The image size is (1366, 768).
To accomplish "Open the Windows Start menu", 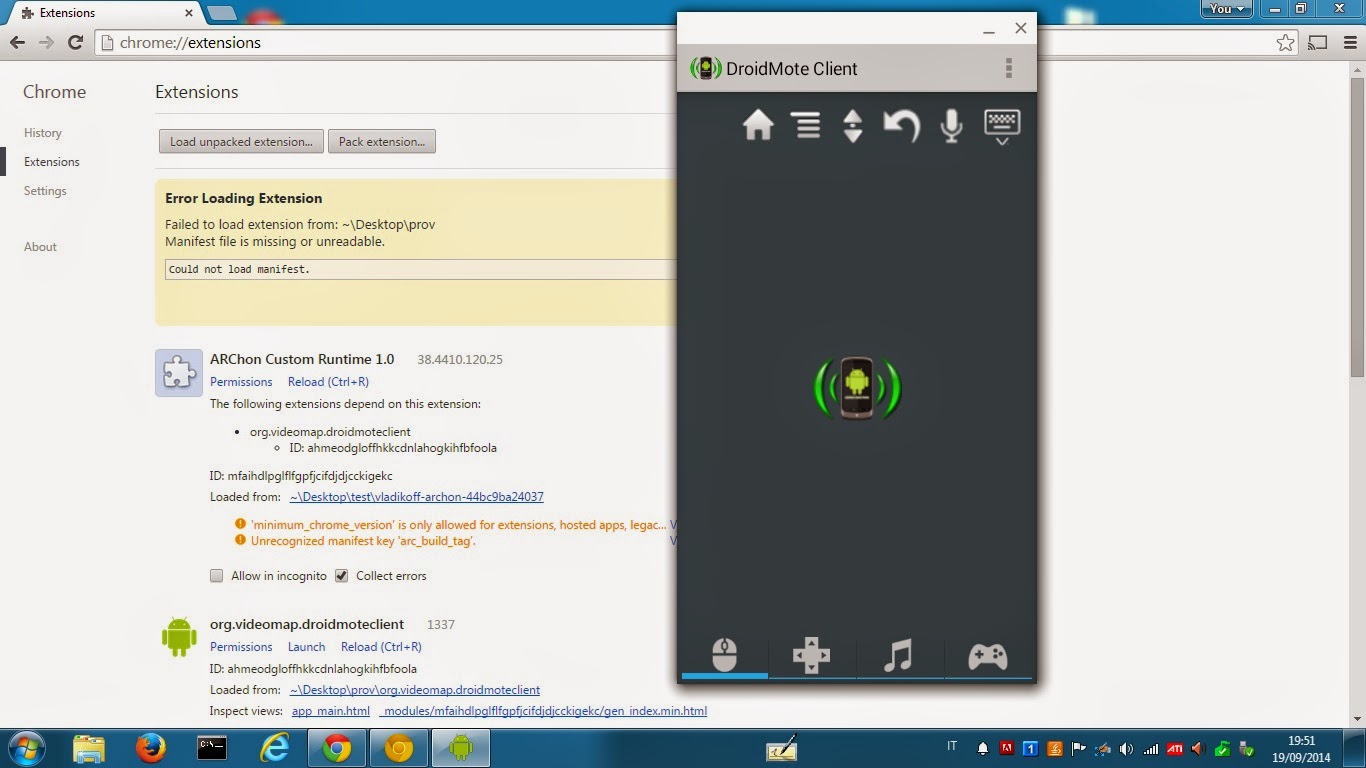I will 26,748.
